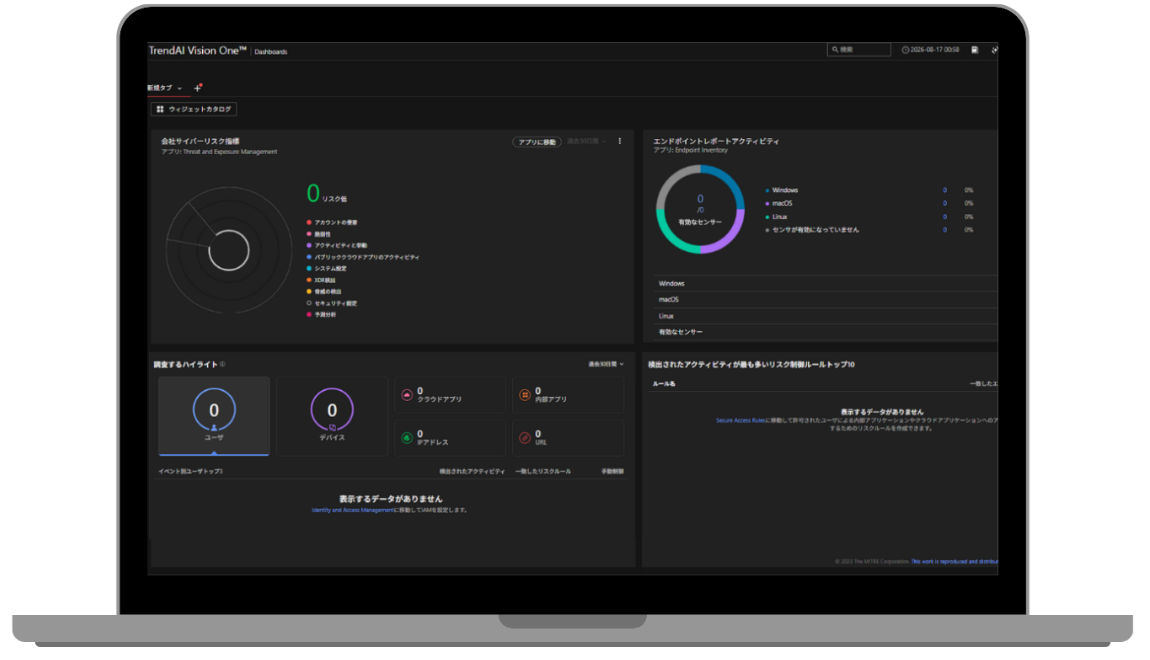Image resolution: width=1150 pixels, height=660 pixels.
Task: Expand the date range dropdown on cyber risk widget
Action: point(586,141)
